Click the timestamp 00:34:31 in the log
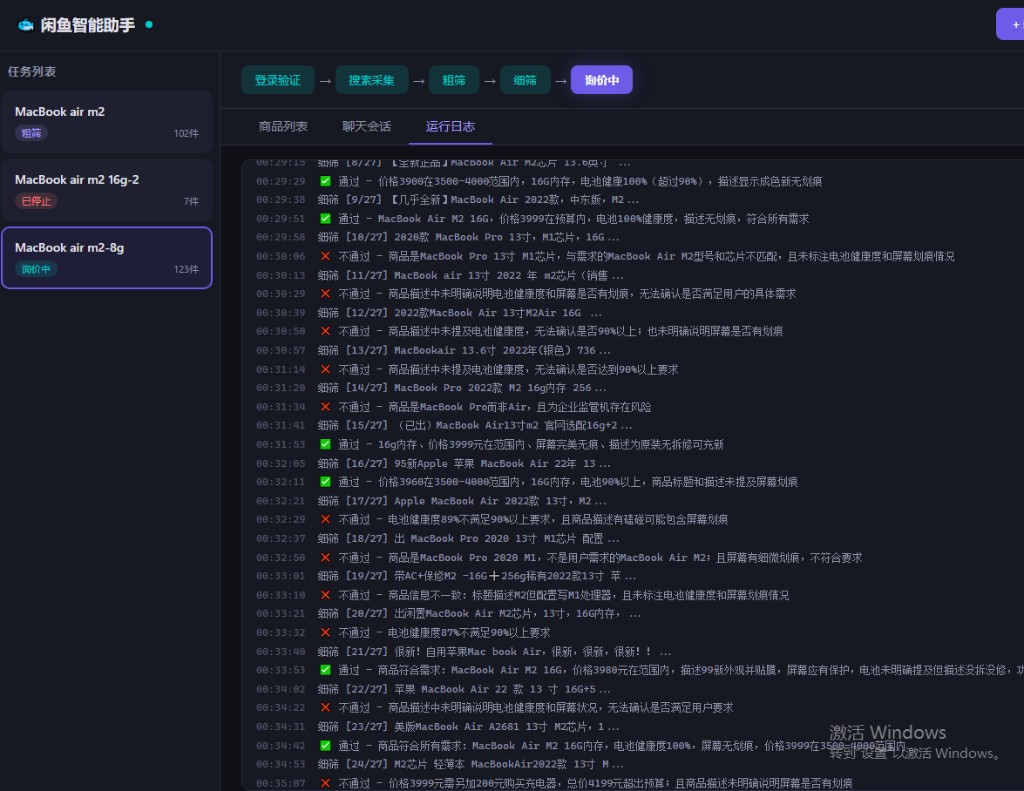 (281, 726)
